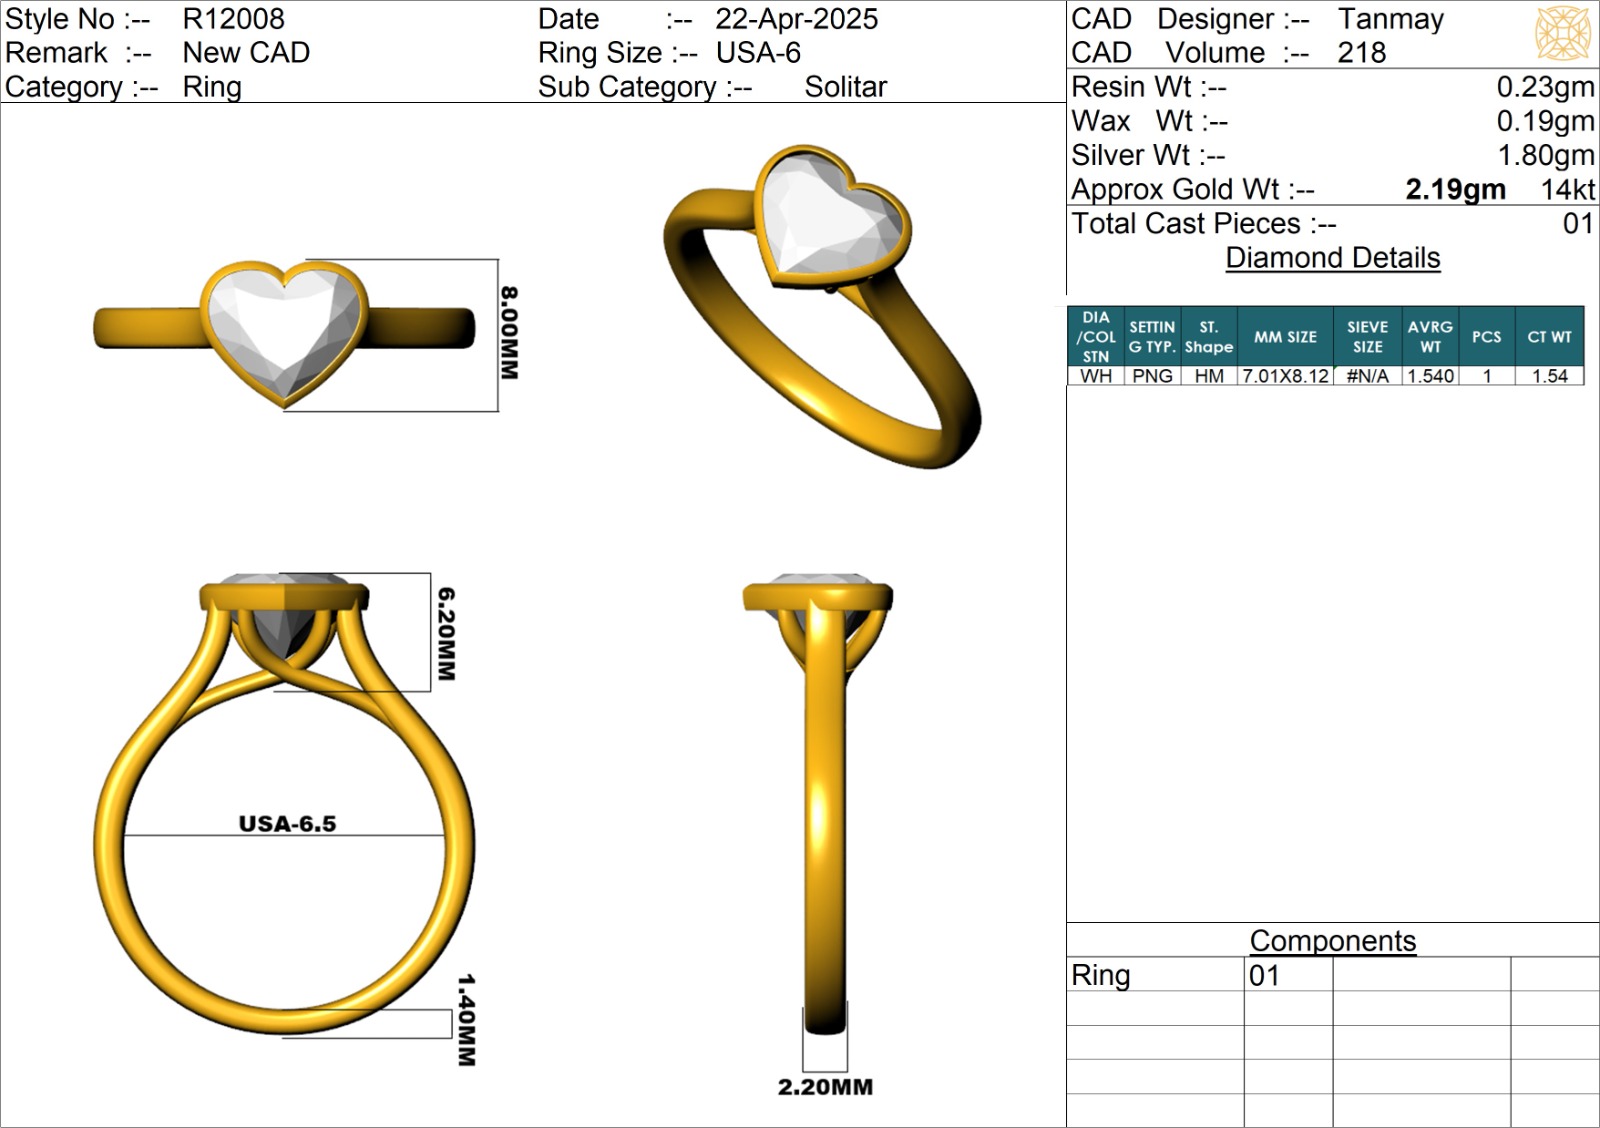This screenshot has width=1600, height=1128.
Task: Click the gold ornamental logo in the corner
Action: coord(1562,33)
